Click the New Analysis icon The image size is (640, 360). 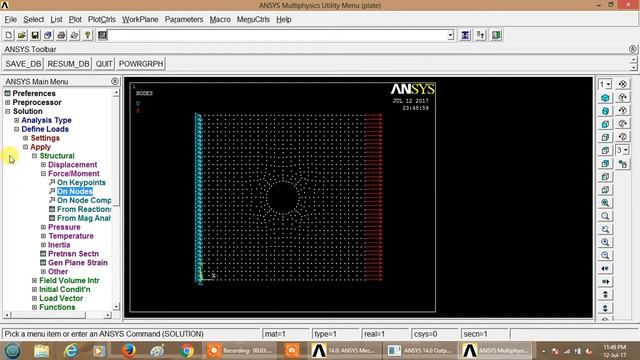point(9,35)
